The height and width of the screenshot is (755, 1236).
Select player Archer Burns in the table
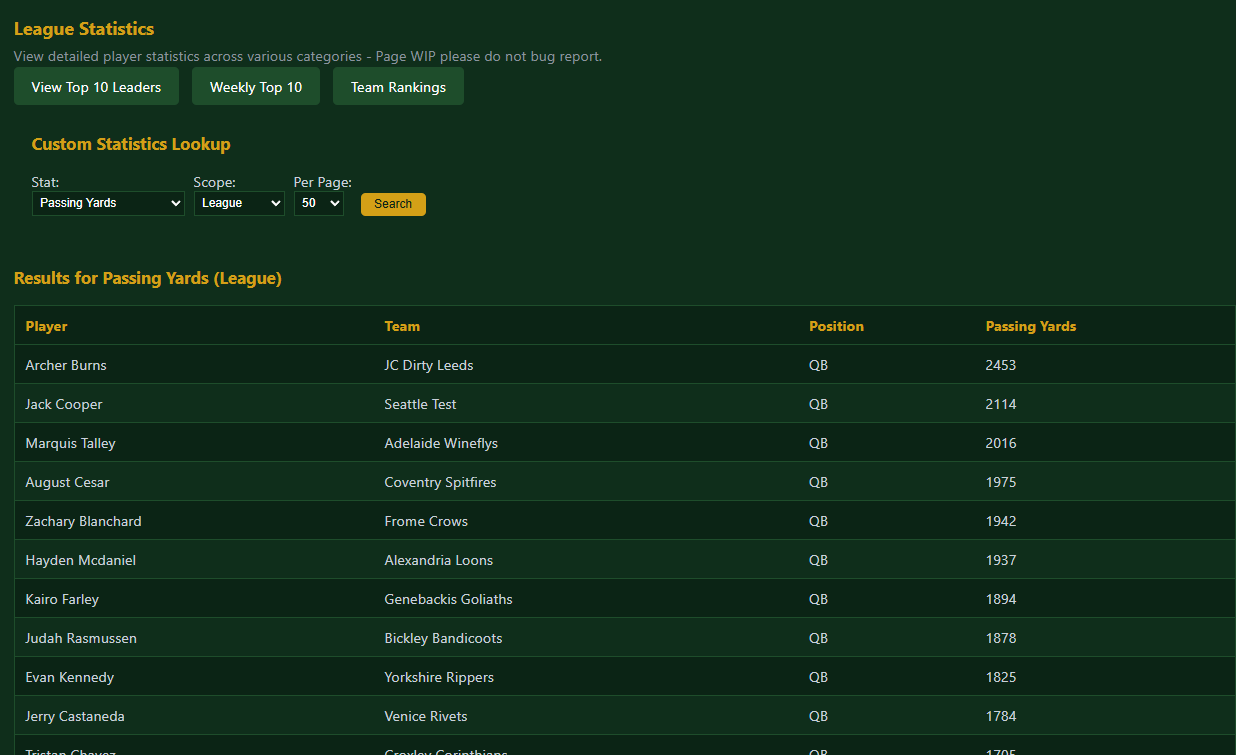[x=66, y=365]
